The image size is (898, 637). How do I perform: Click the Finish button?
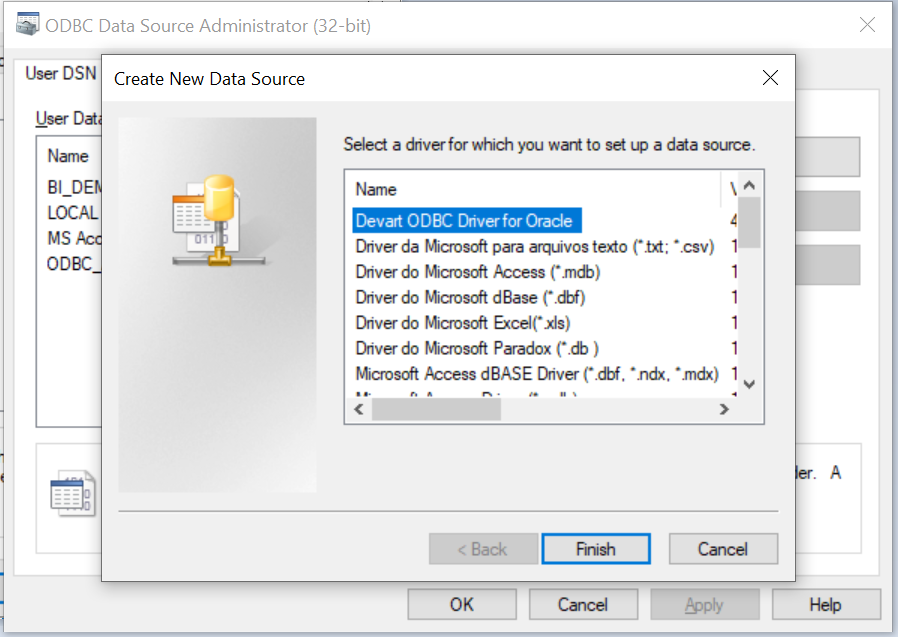coord(596,549)
